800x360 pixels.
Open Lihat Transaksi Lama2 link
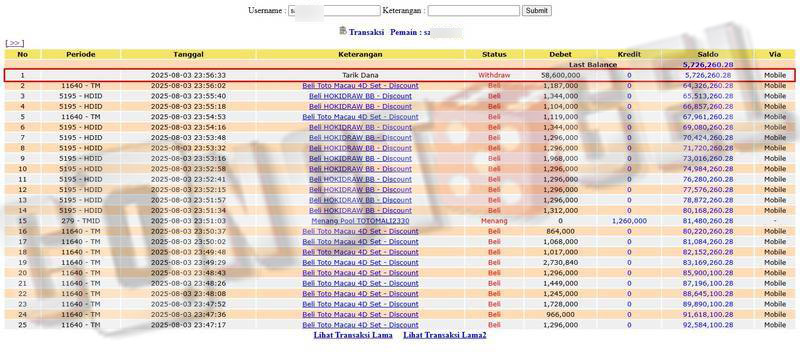tap(444, 335)
